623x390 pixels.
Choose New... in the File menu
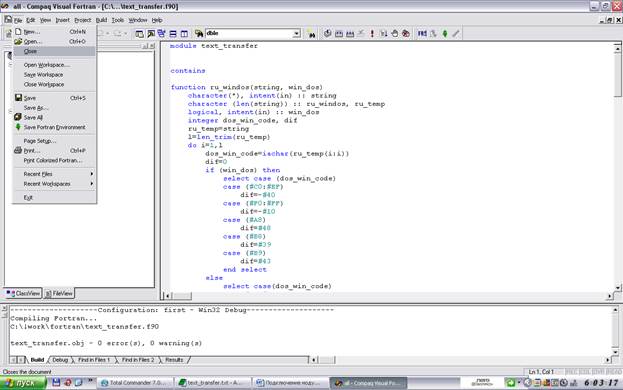54,31
